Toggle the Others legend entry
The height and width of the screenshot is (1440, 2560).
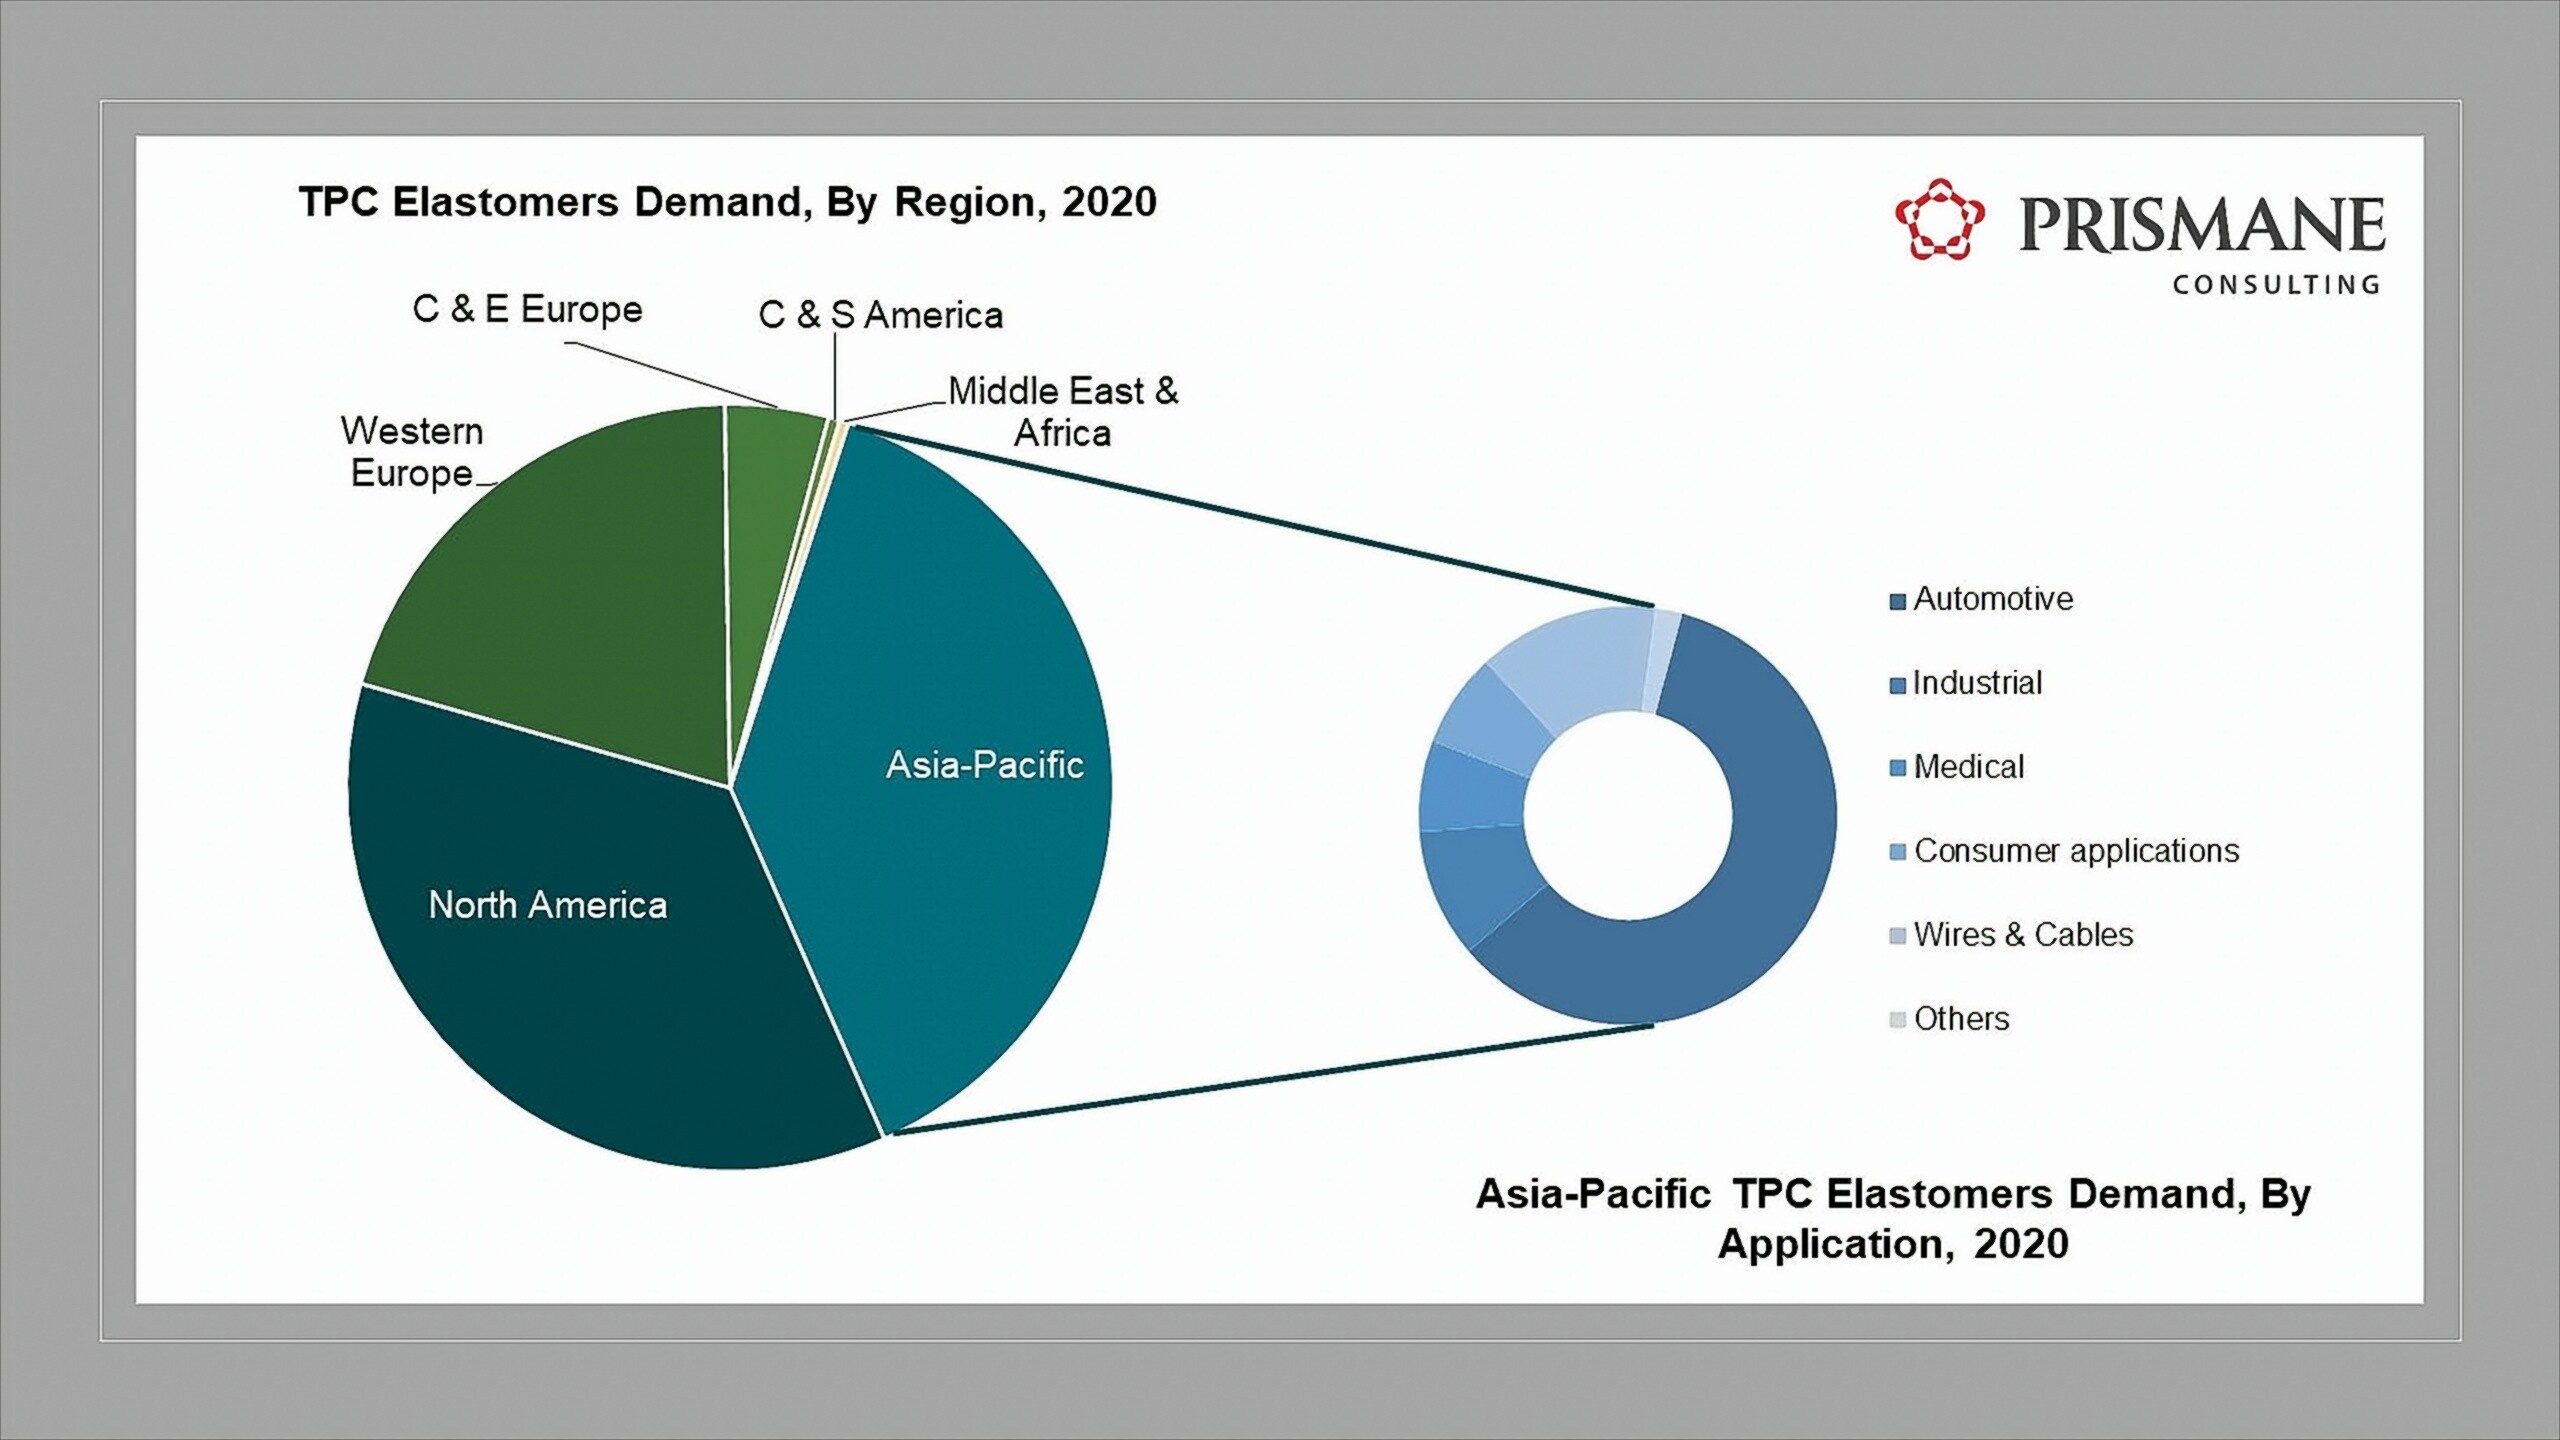click(1965, 1019)
